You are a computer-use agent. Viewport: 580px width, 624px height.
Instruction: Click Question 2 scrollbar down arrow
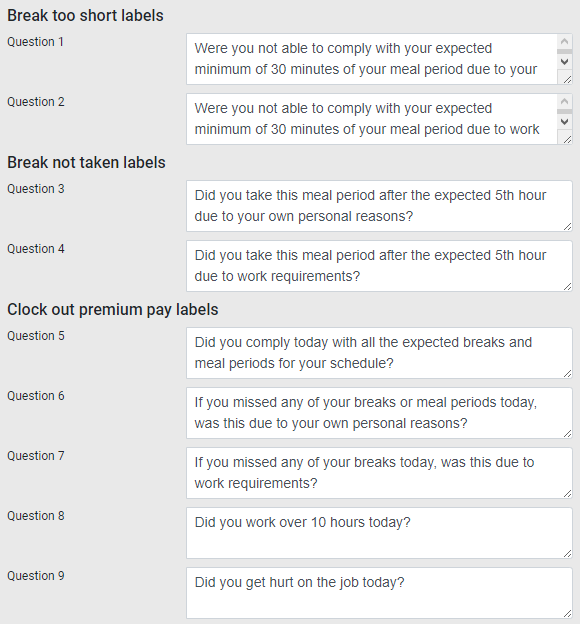(564, 122)
